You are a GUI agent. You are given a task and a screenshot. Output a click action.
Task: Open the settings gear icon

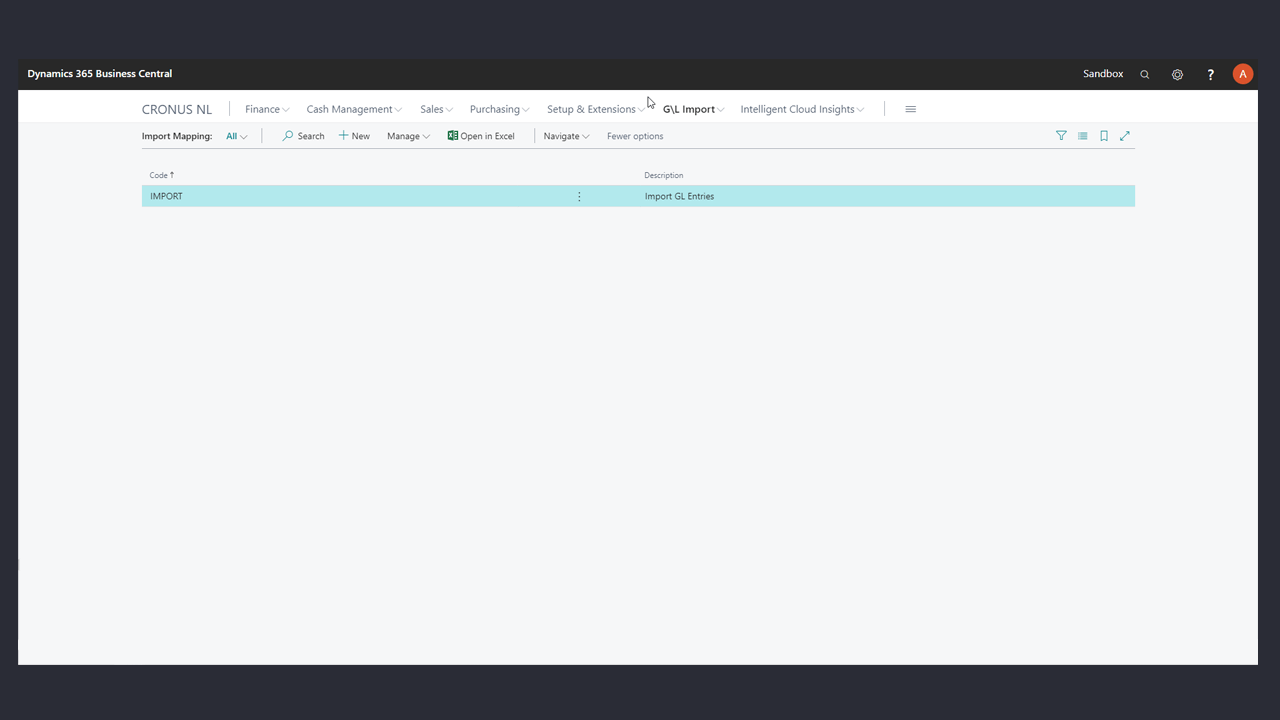pos(1177,74)
